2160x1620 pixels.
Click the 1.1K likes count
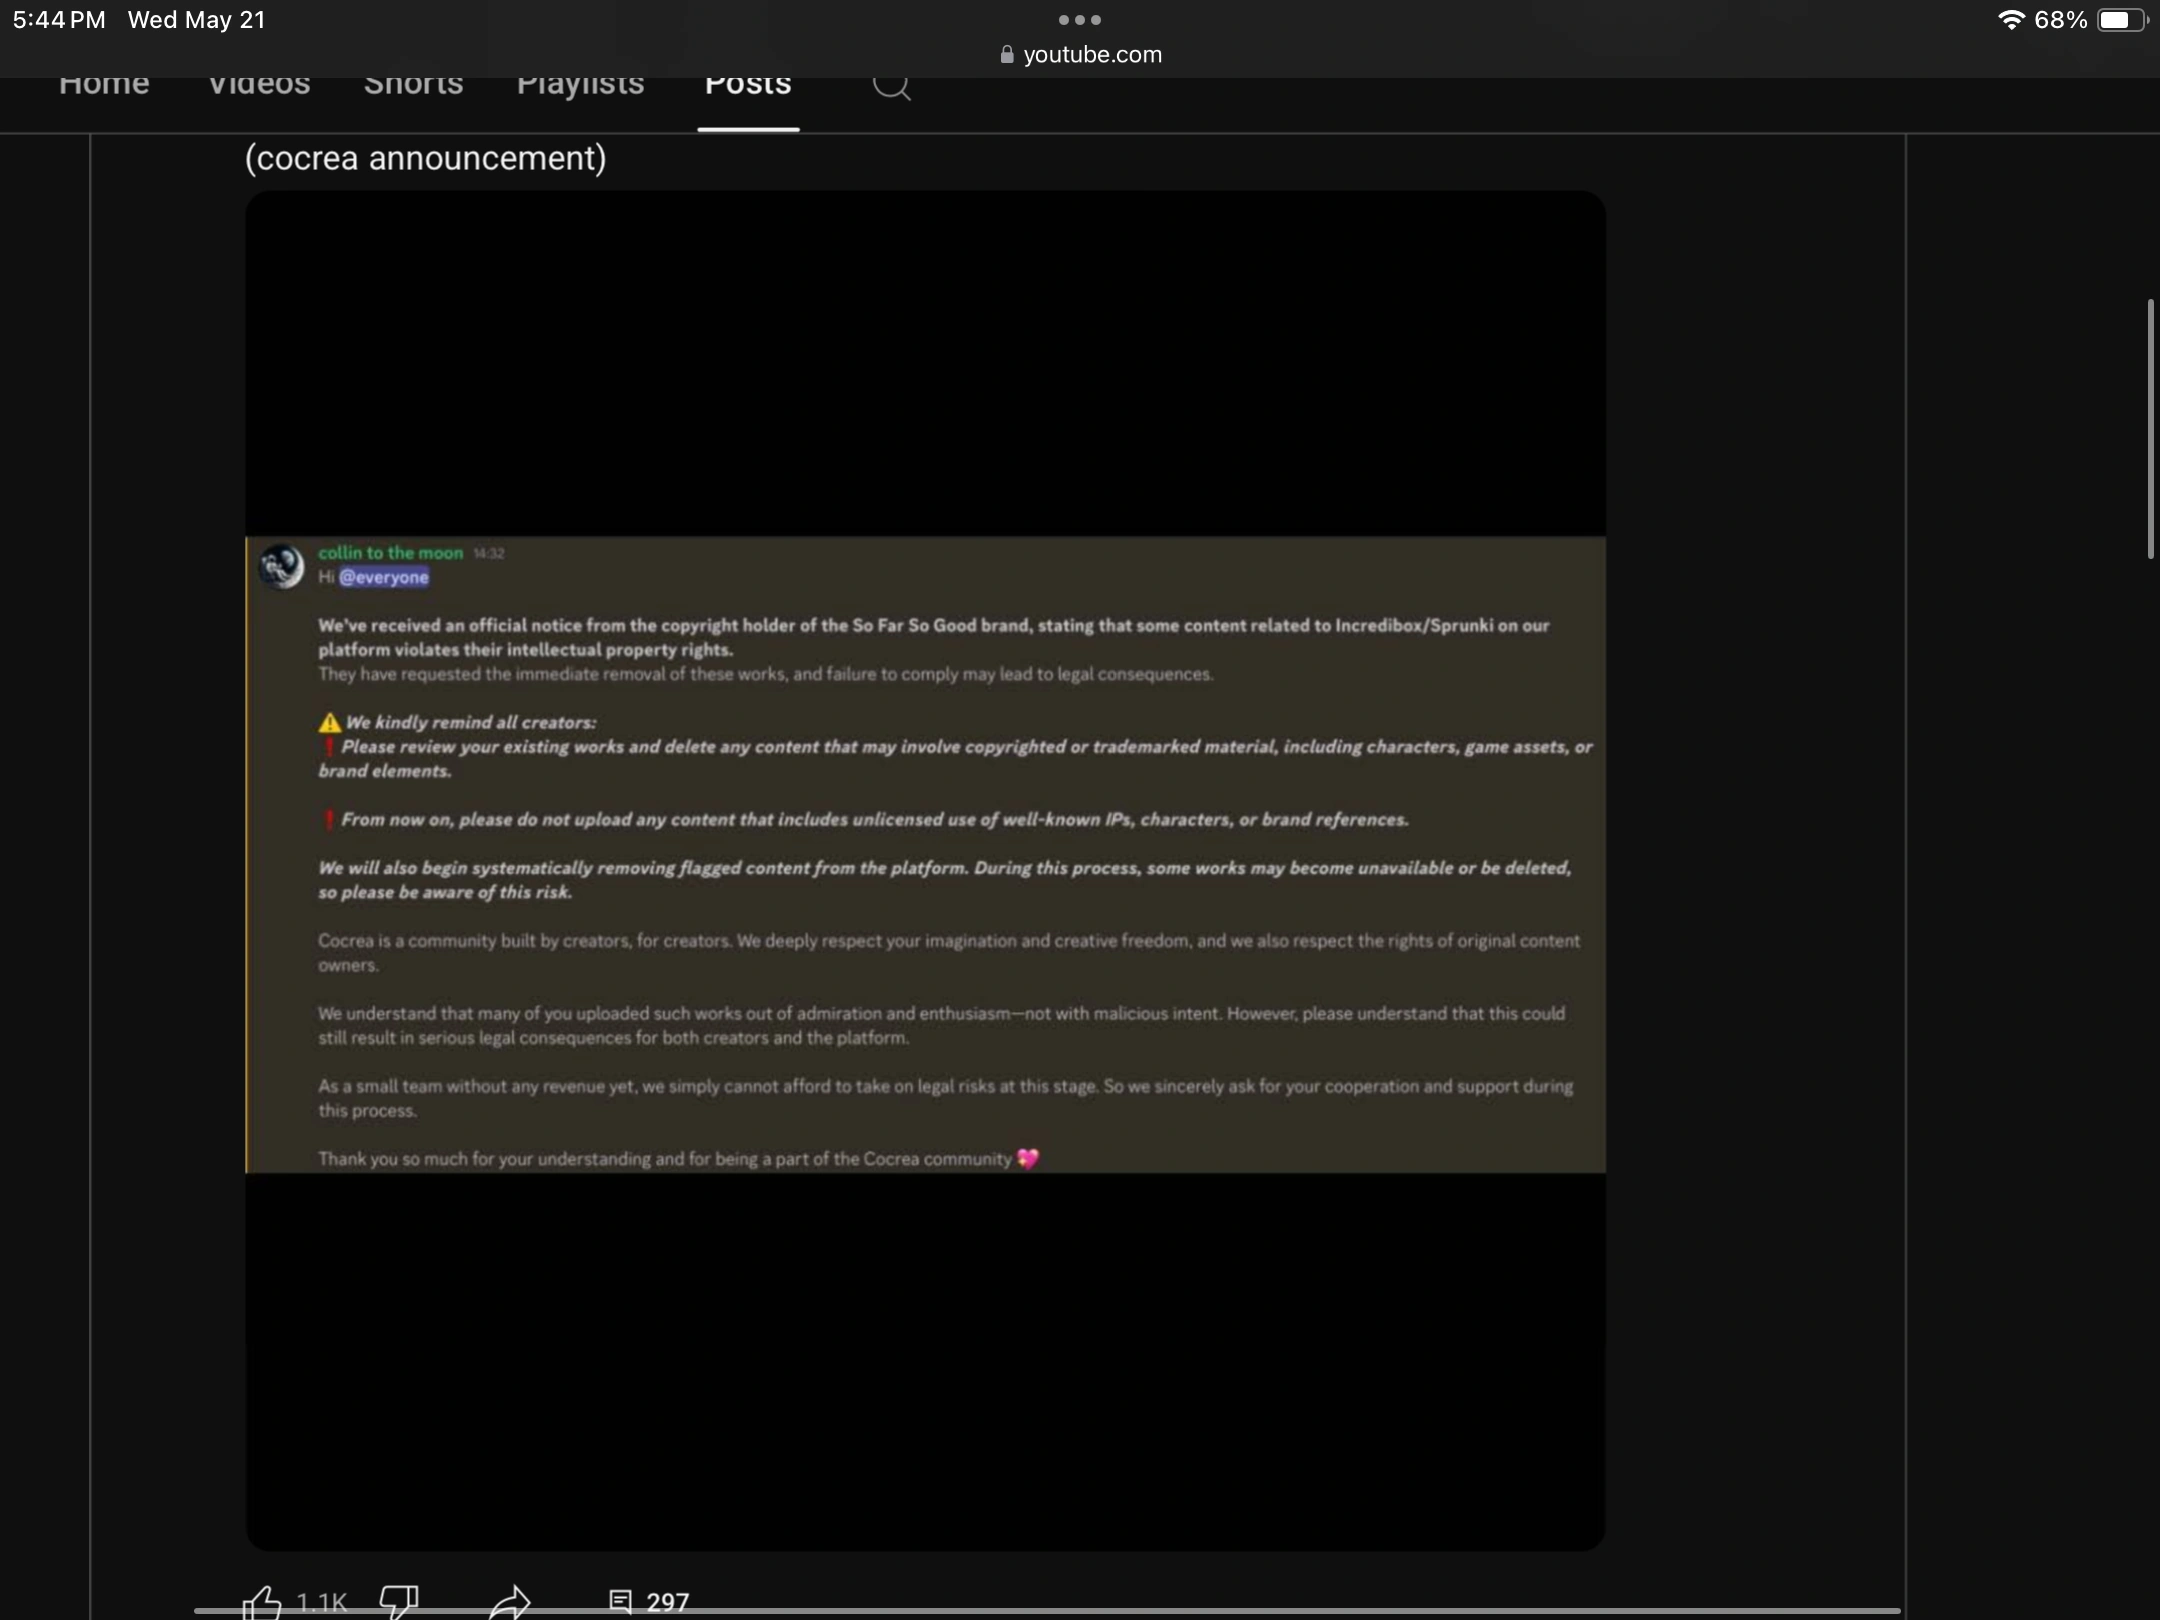point(322,1602)
